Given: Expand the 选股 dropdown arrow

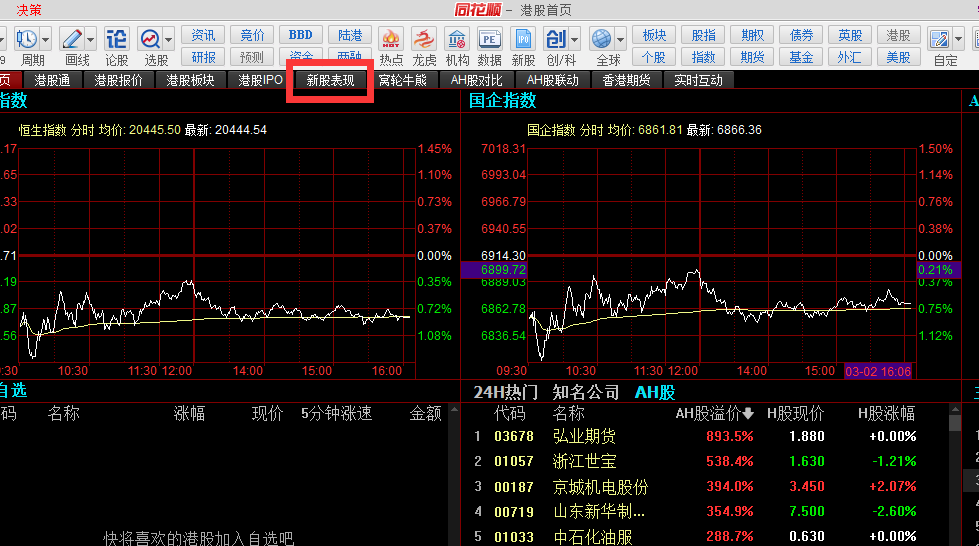Looking at the screenshot, I should point(169,40).
